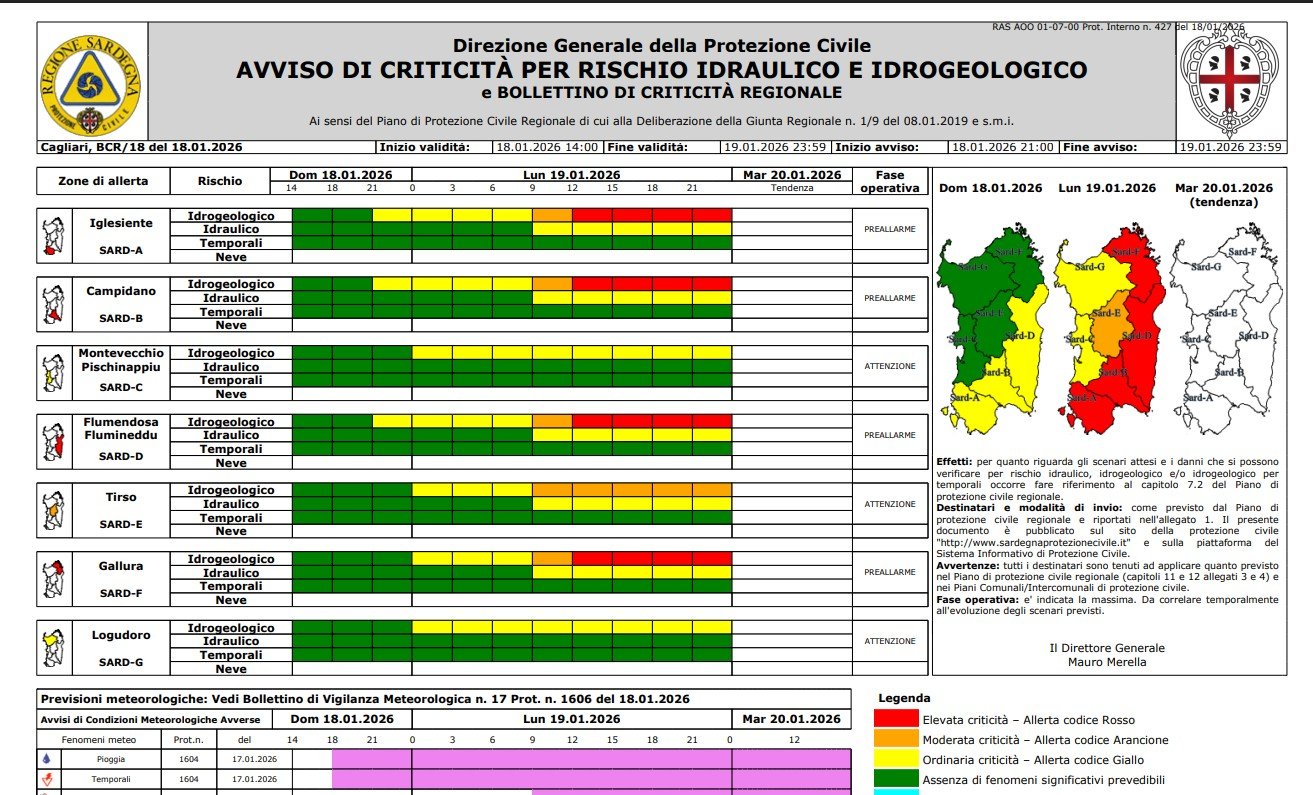Viewport: 1313px width, 795px height.
Task: Click the Inizio validità value '18.01.2026 14:00'
Action: click(547, 147)
